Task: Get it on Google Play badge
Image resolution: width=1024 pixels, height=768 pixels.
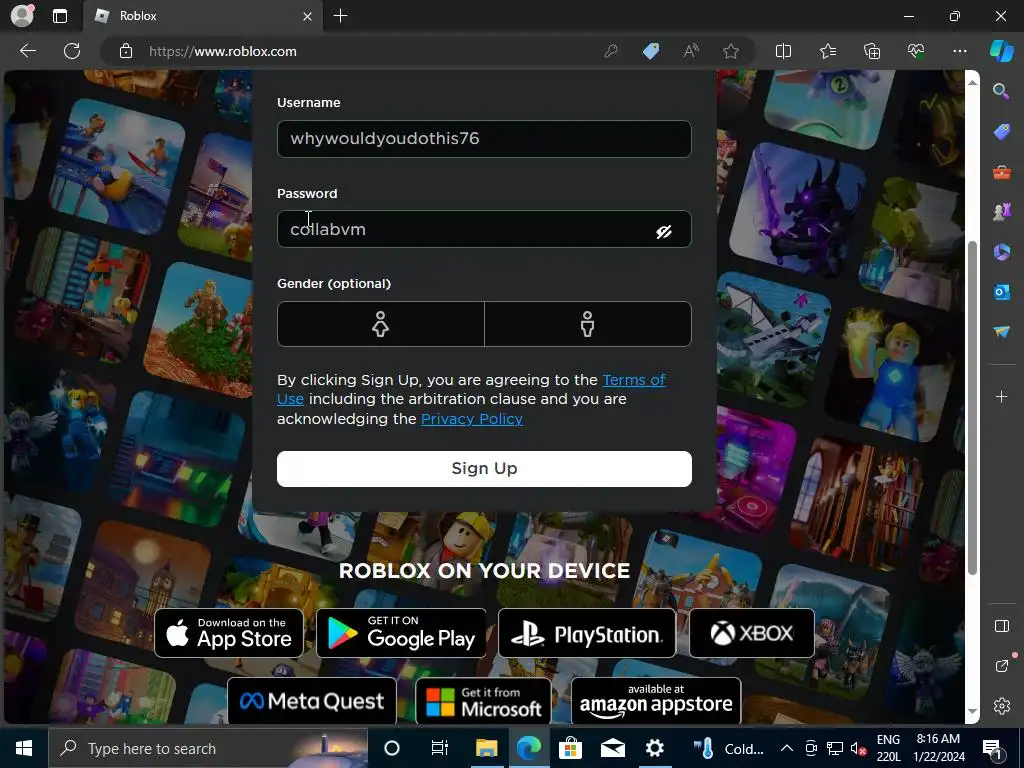Action: click(x=401, y=633)
